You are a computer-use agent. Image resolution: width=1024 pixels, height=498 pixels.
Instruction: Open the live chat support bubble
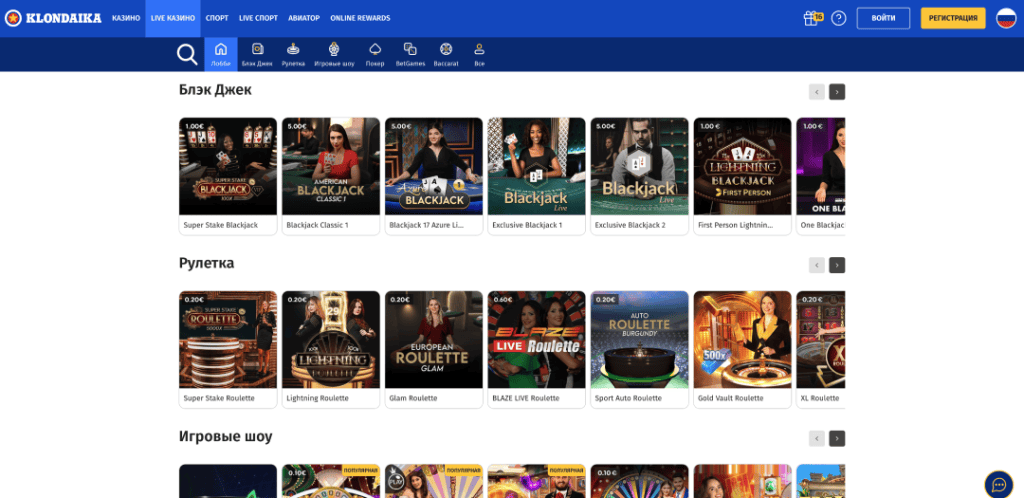pyautogui.click(x=999, y=484)
